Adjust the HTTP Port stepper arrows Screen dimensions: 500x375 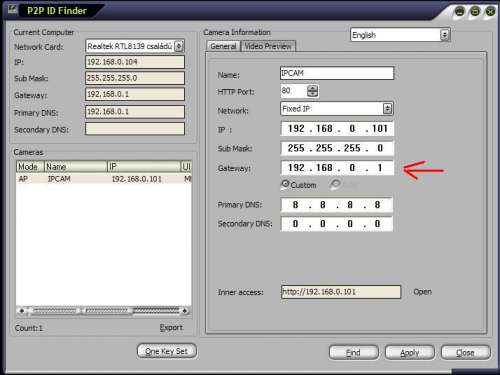tap(312, 91)
